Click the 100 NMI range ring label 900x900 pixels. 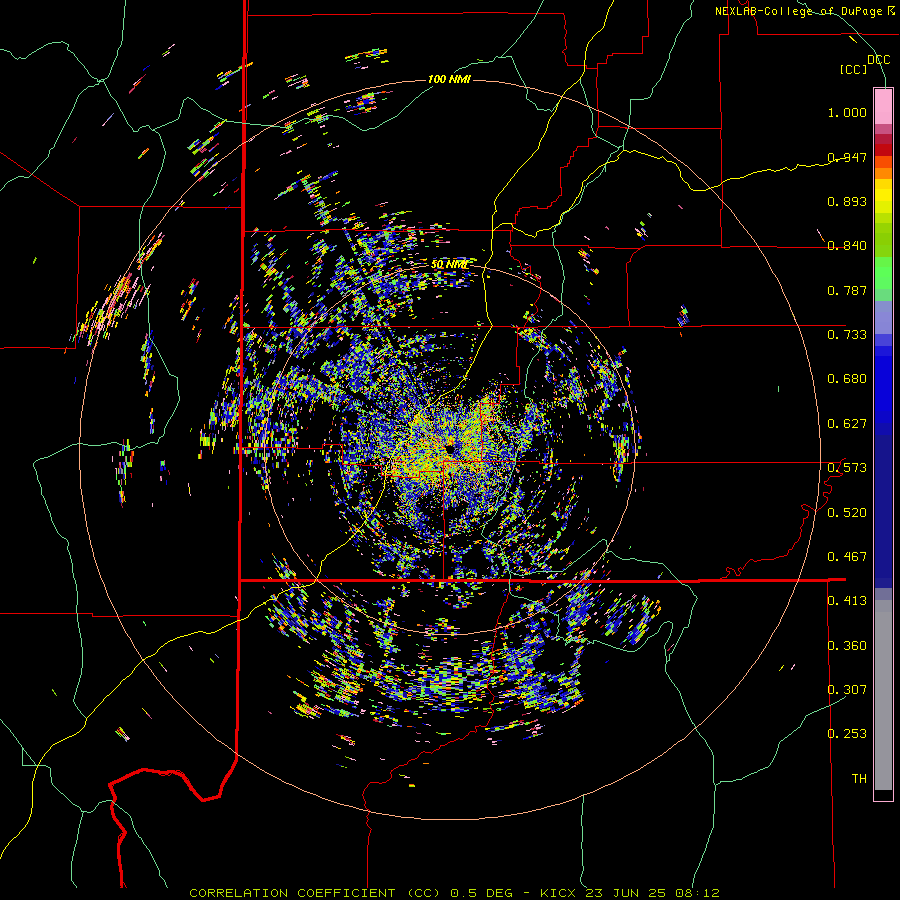point(449,79)
